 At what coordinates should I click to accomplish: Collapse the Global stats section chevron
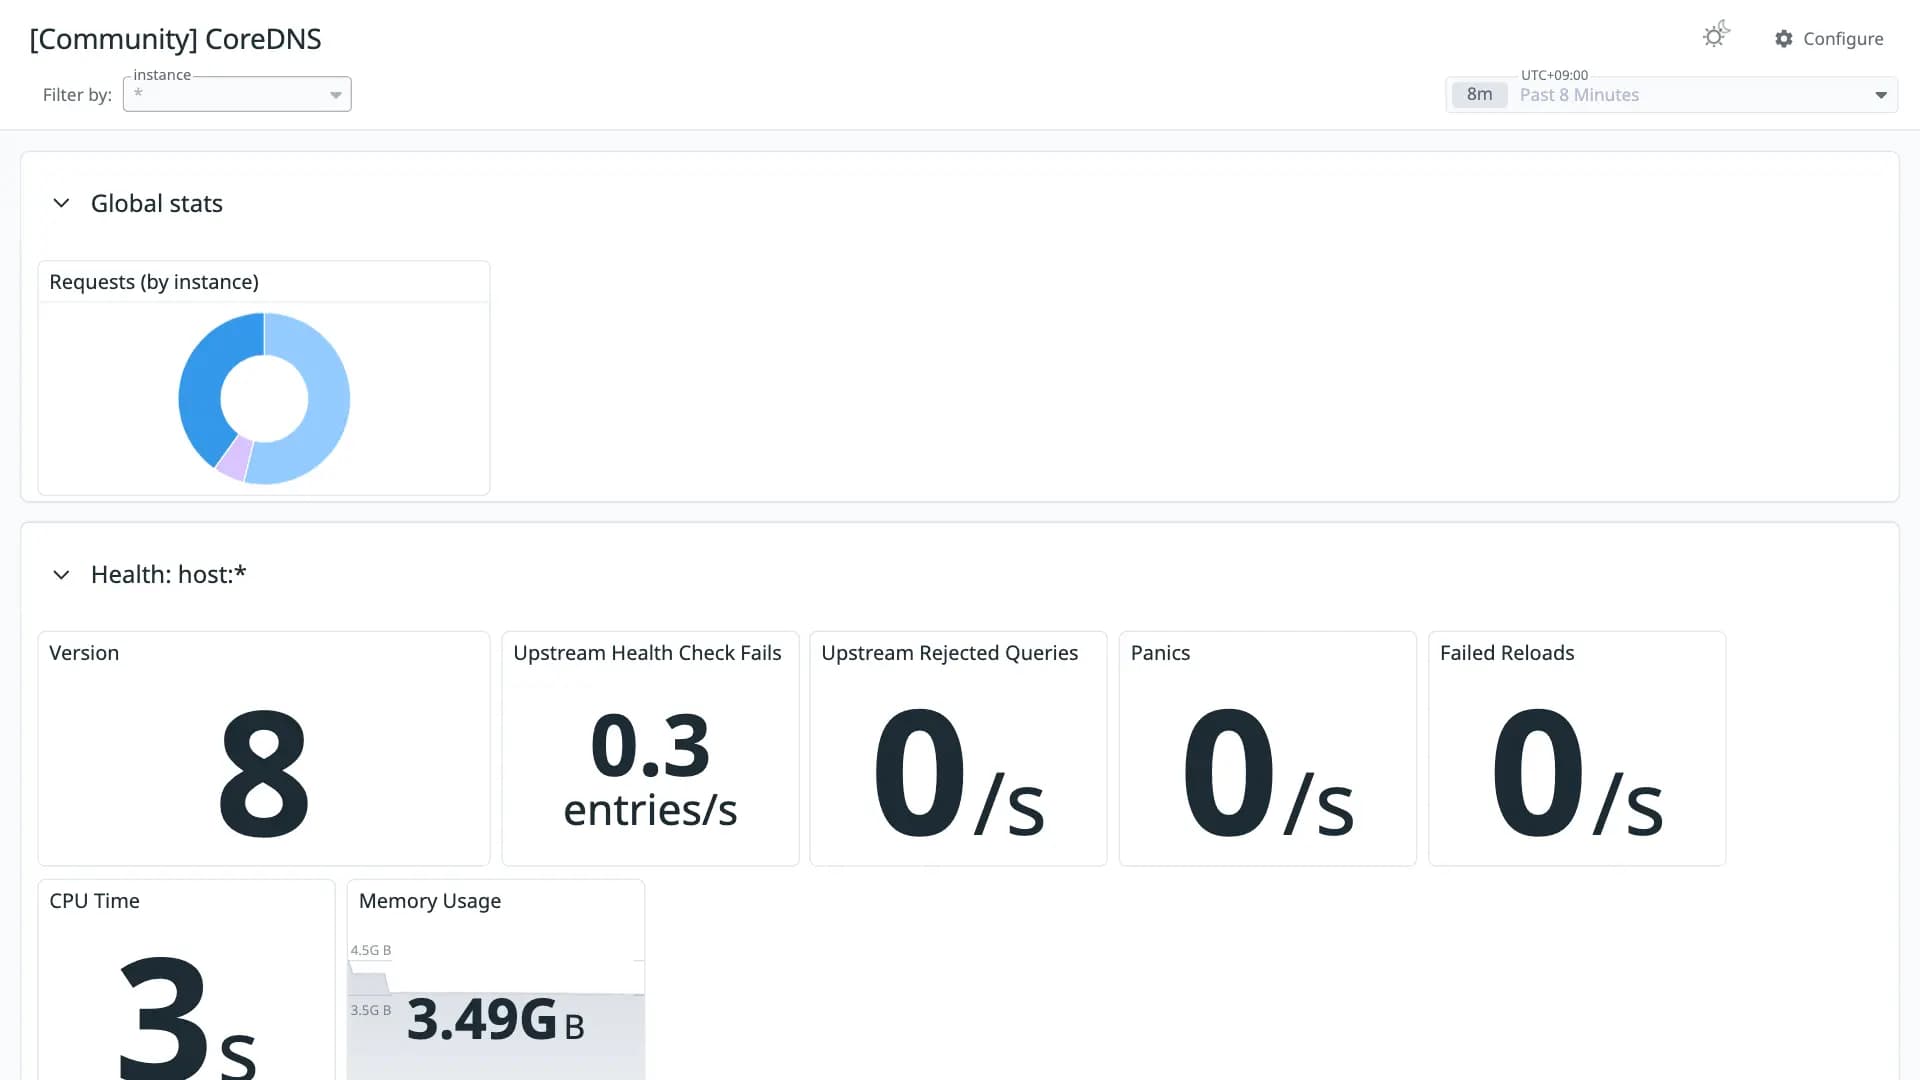[61, 203]
